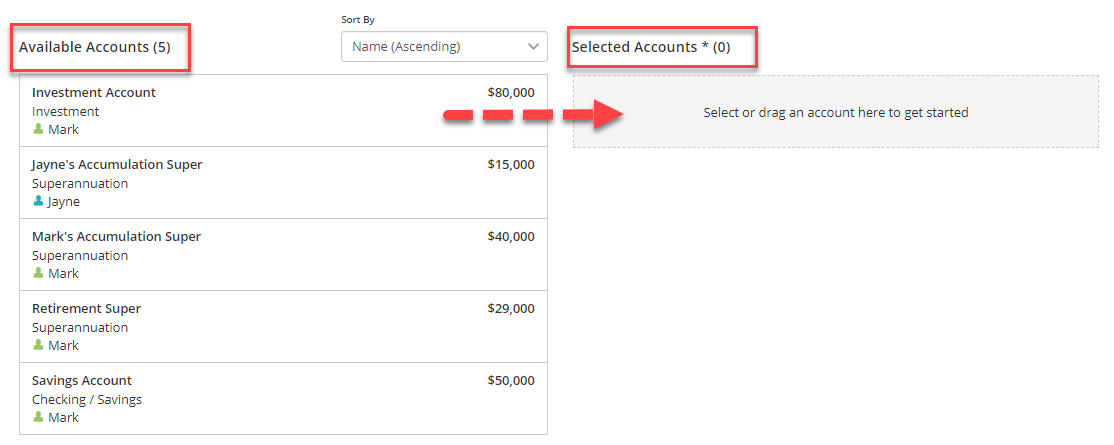Click the Sort By chevron arrow
1114x445 pixels.
pos(533,47)
